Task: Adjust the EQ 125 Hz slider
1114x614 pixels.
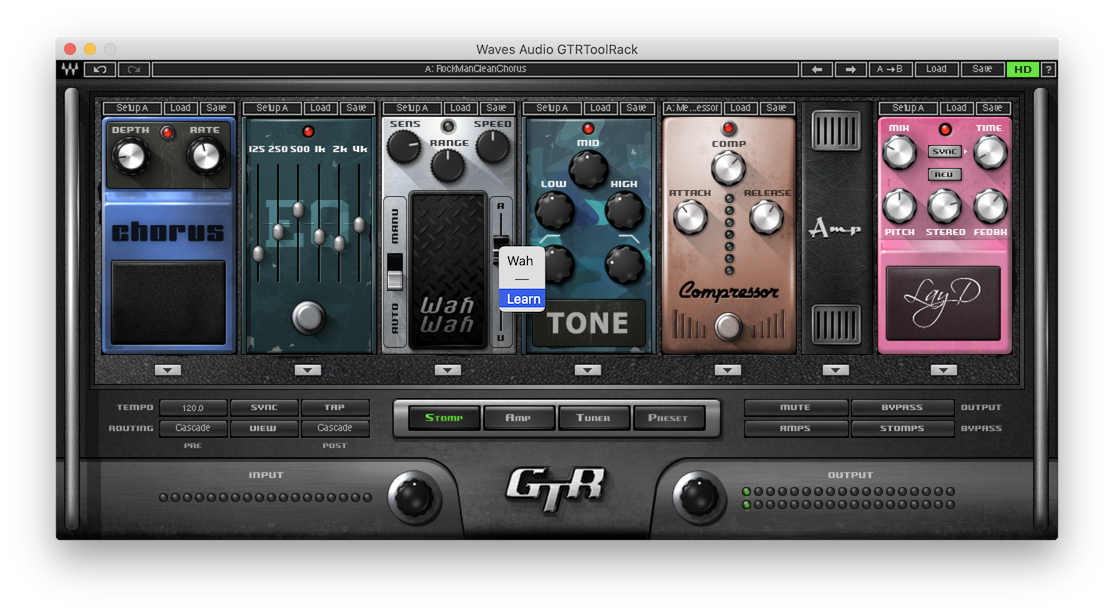Action: click(x=258, y=253)
